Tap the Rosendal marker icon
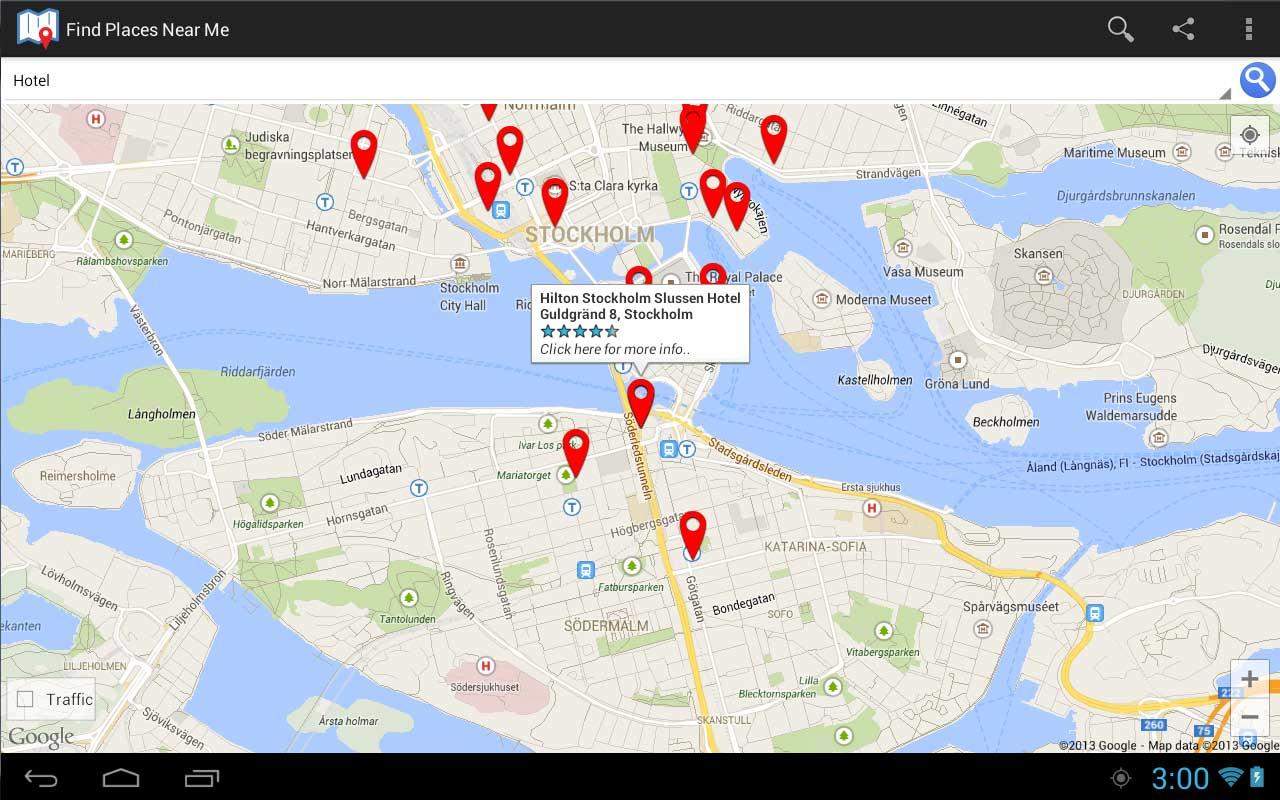Screen dimensions: 1280x800 click(1205, 234)
